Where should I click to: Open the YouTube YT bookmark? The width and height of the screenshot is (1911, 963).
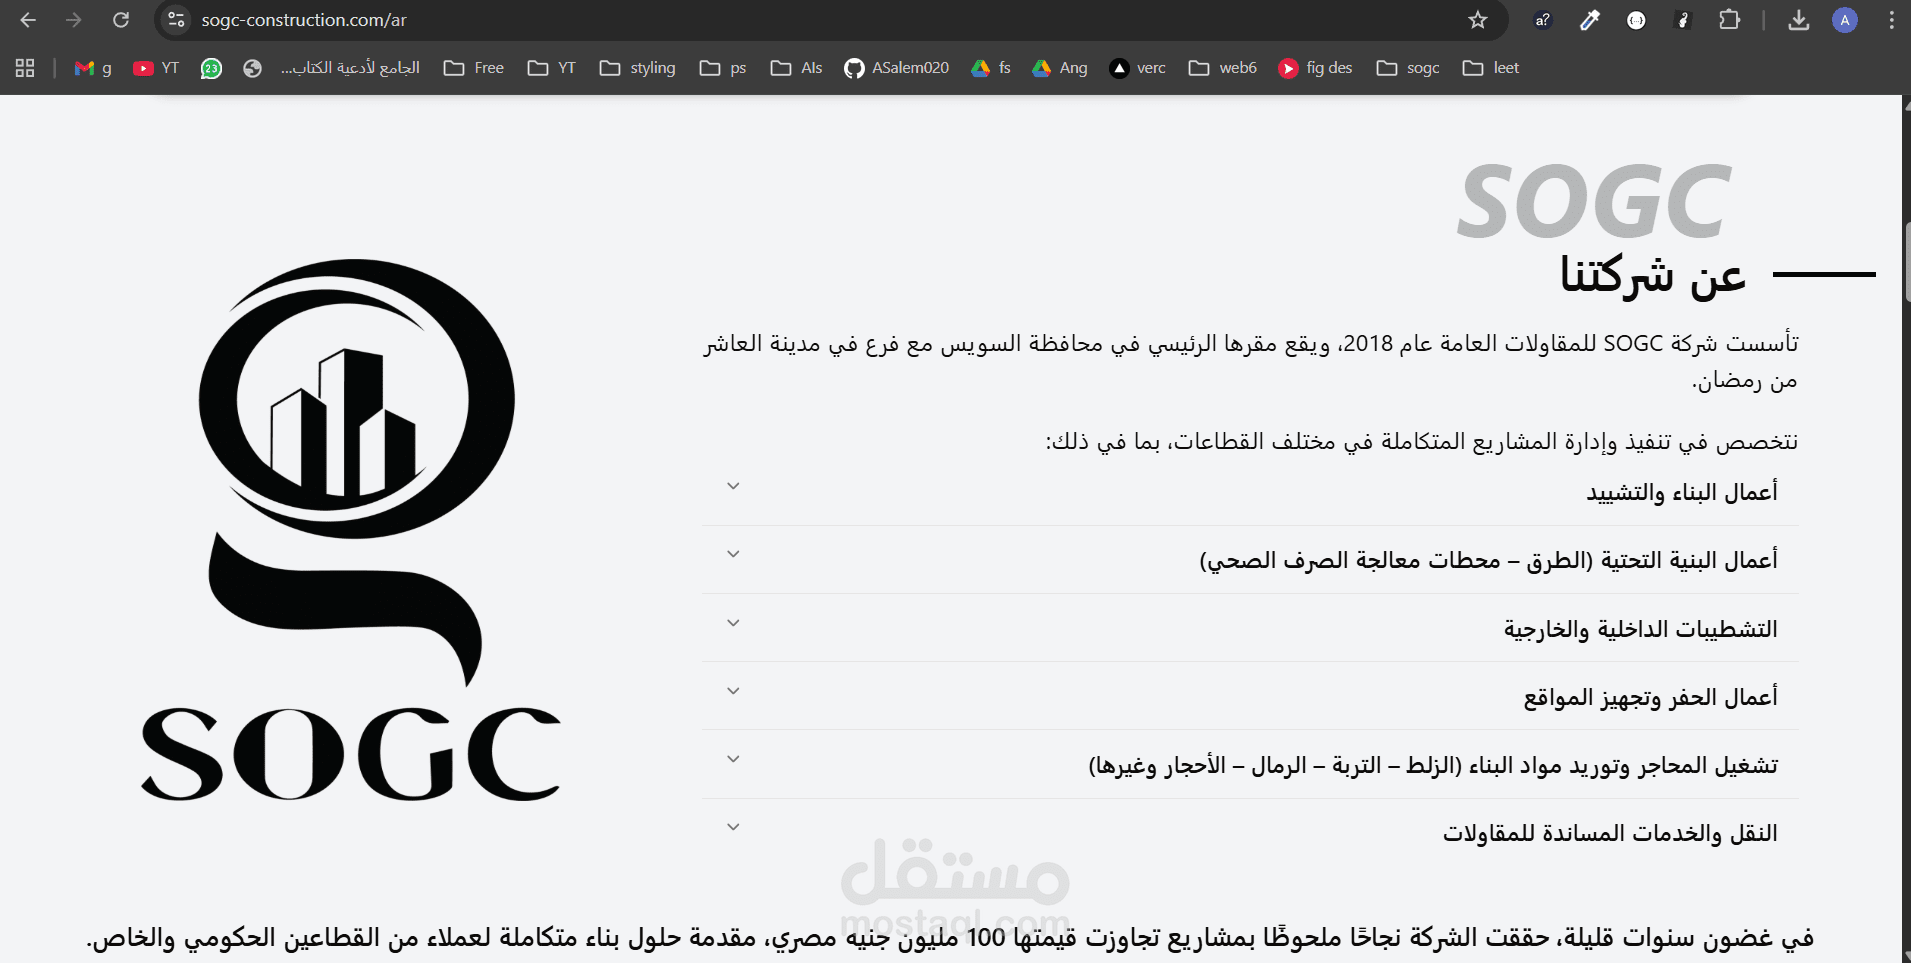pos(156,68)
